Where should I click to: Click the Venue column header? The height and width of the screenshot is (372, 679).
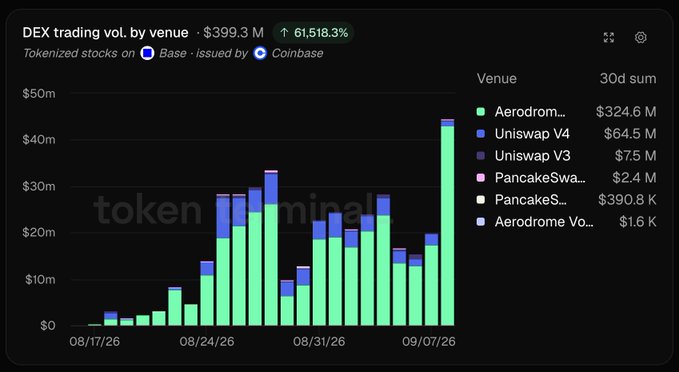[497, 79]
